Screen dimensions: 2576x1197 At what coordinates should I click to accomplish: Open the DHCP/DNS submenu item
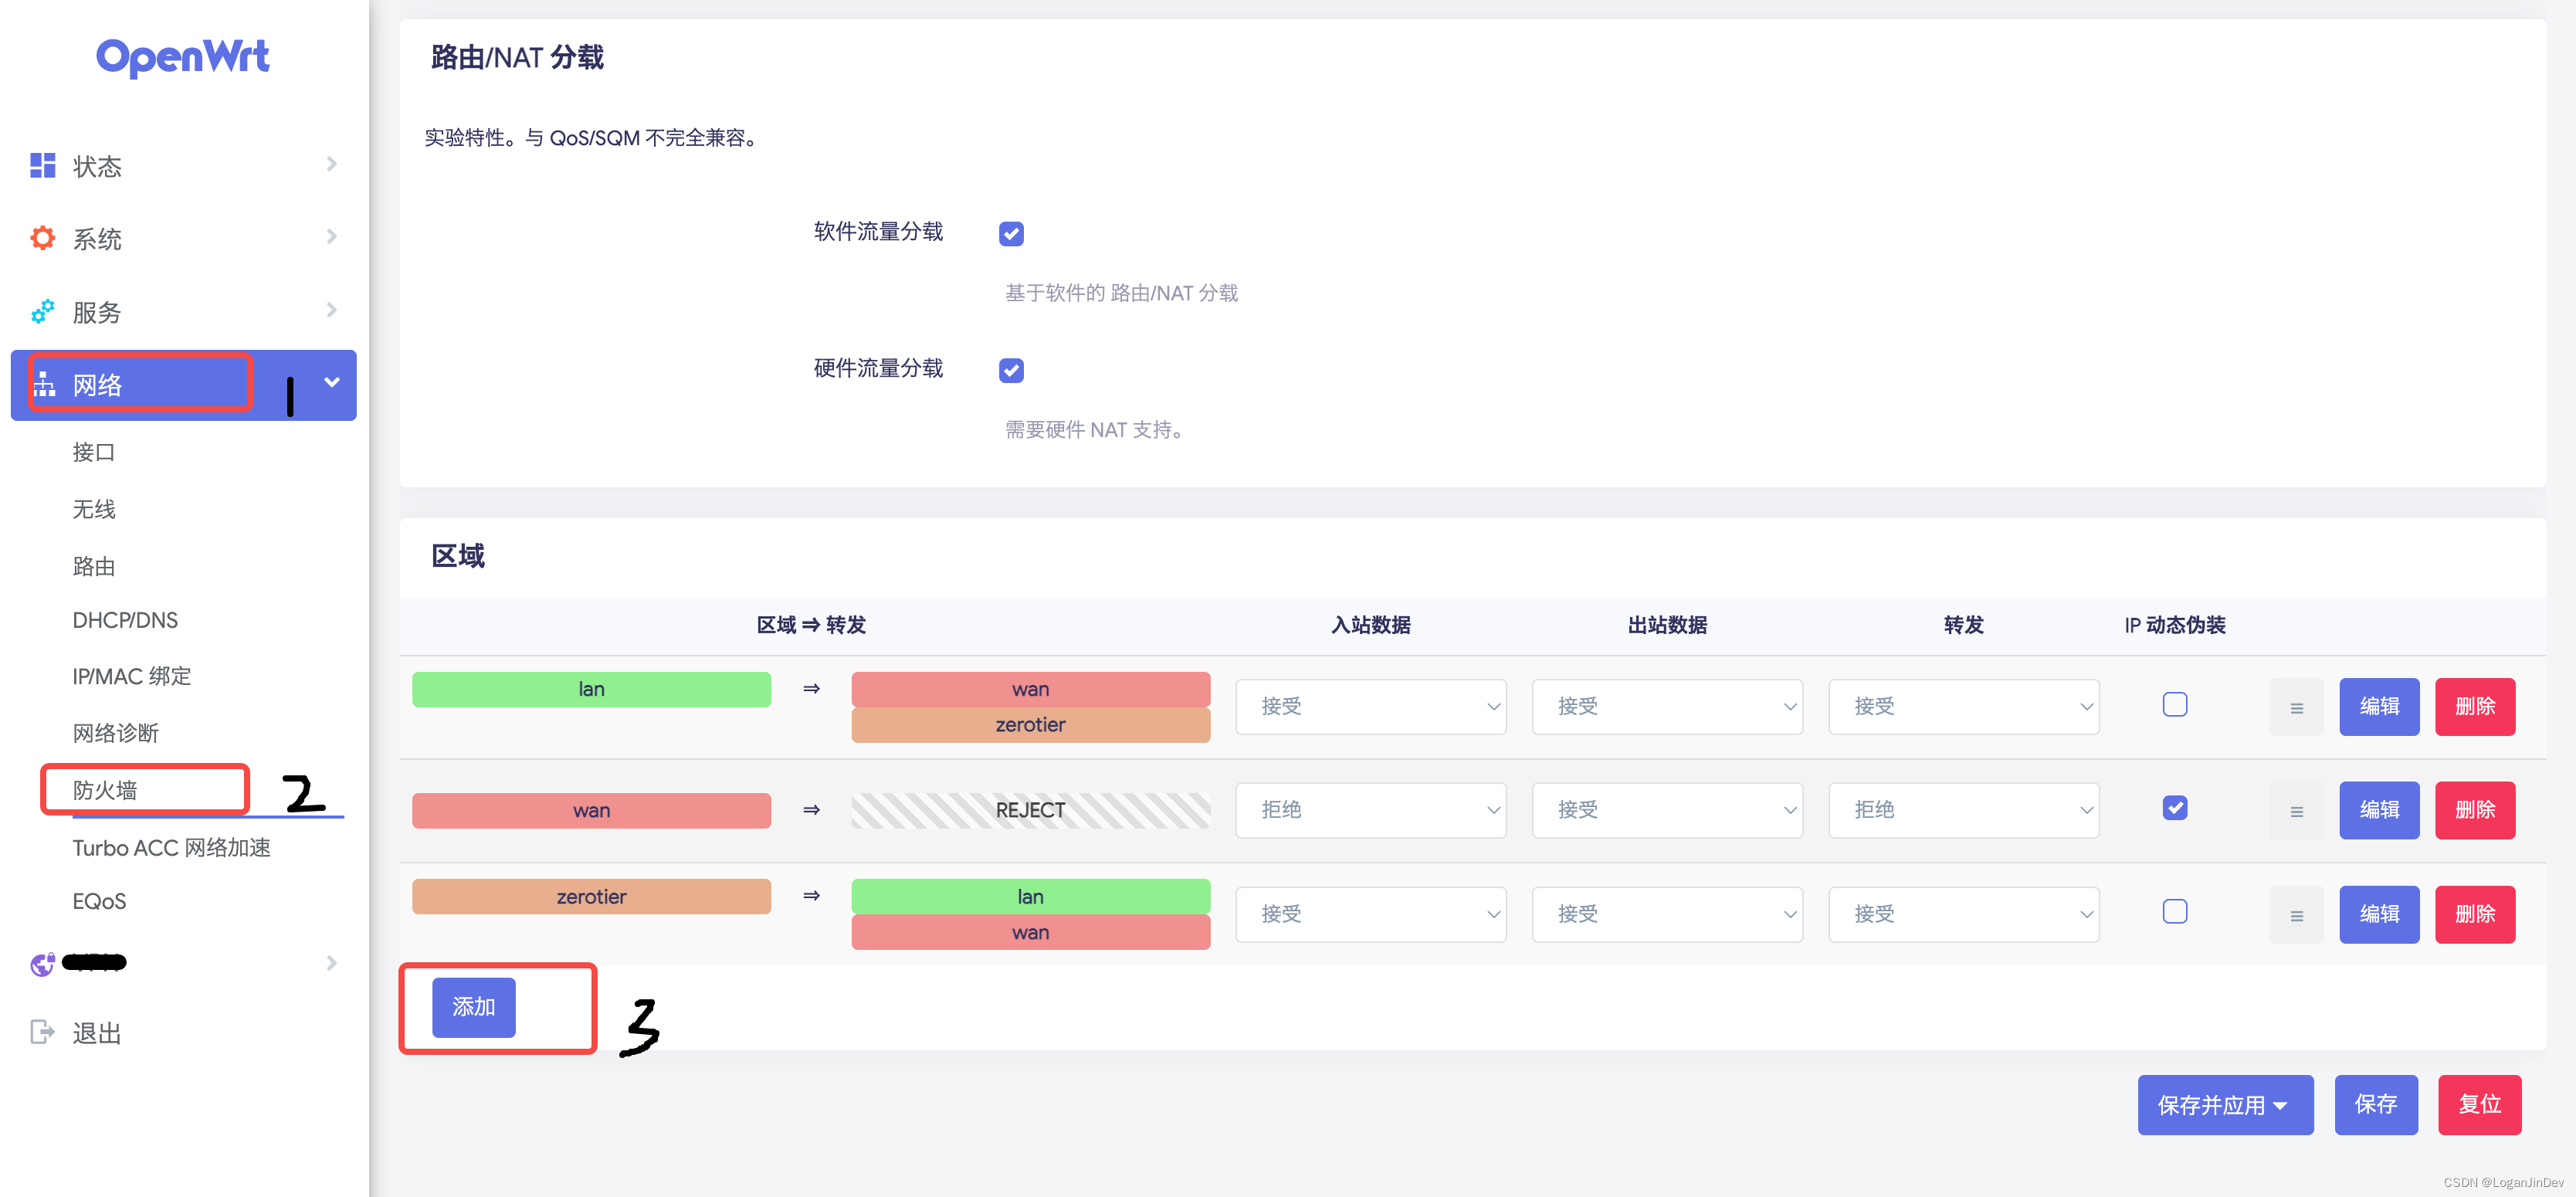click(125, 620)
